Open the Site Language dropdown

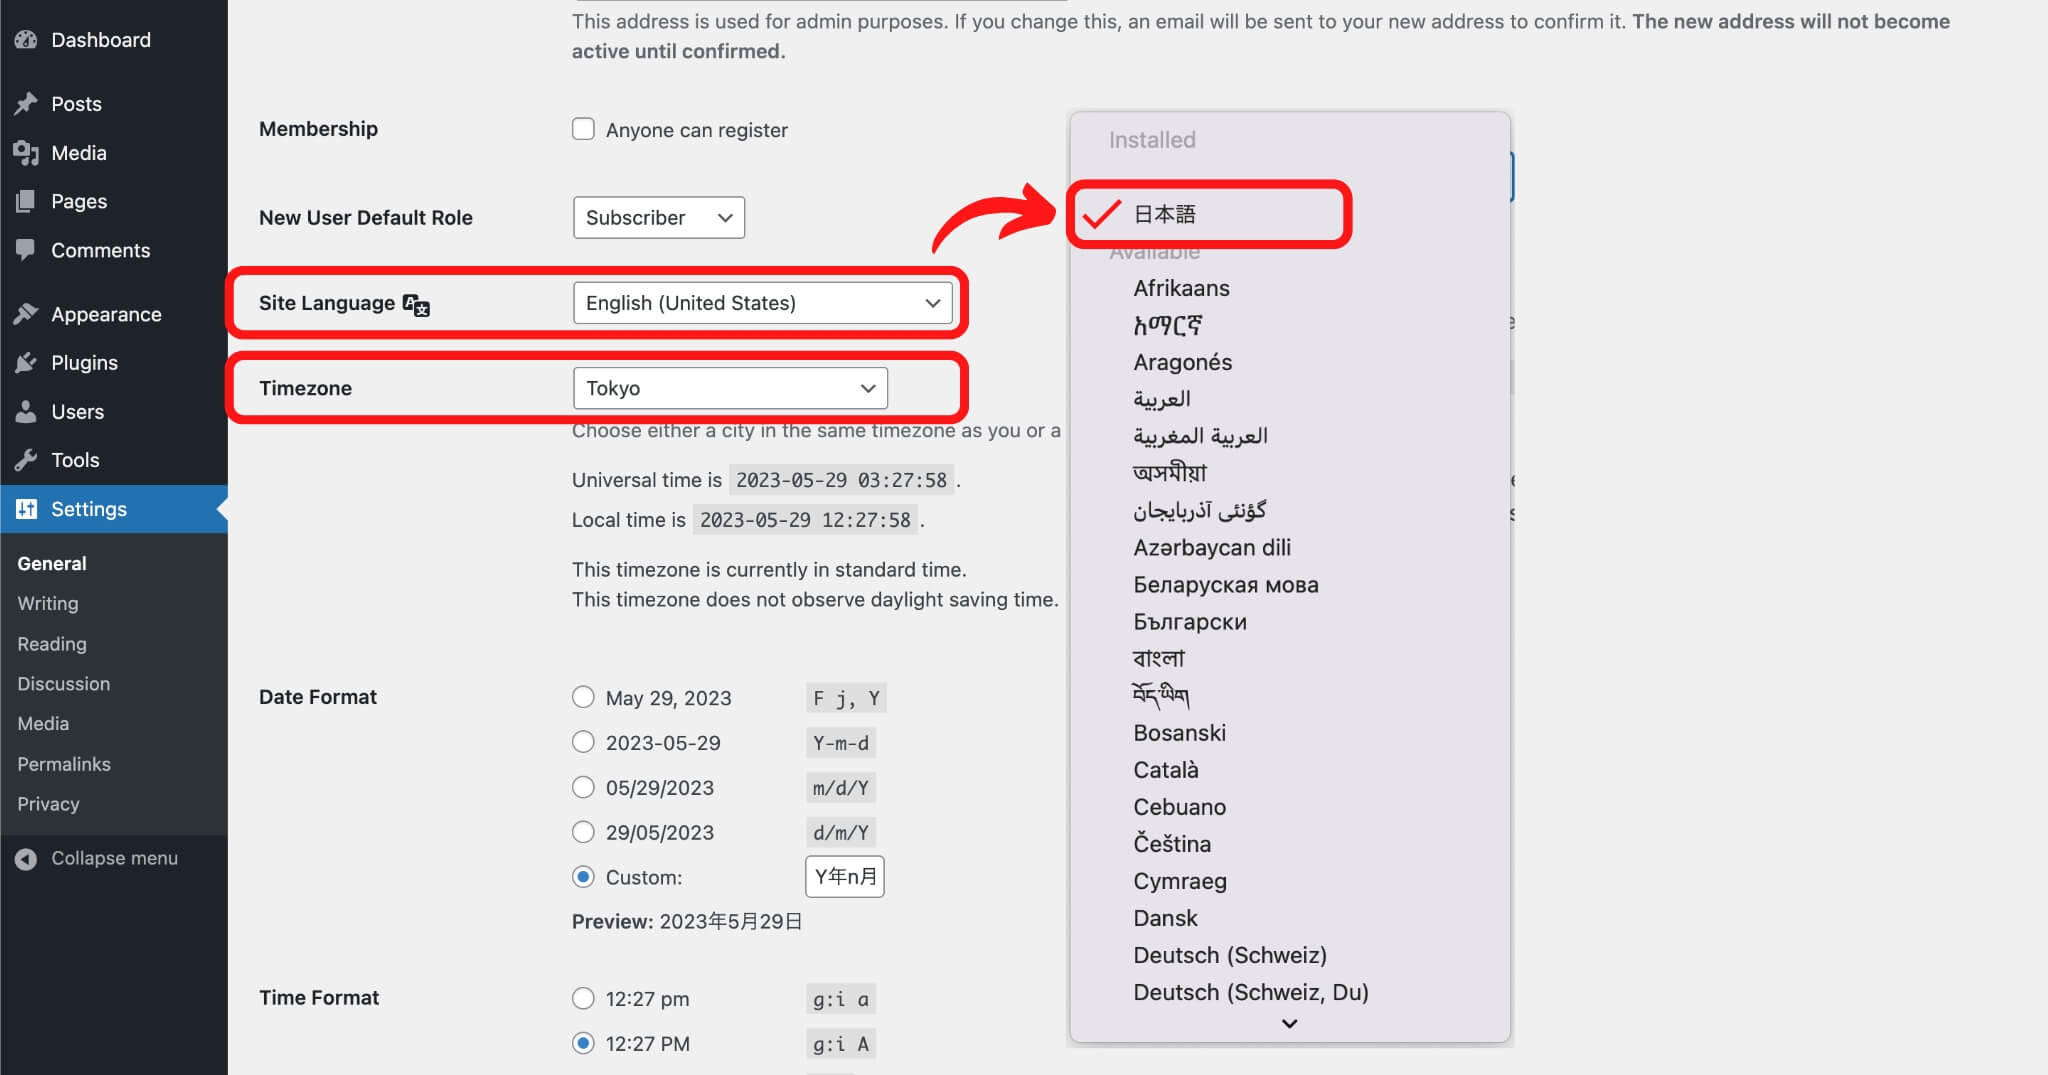[763, 302]
